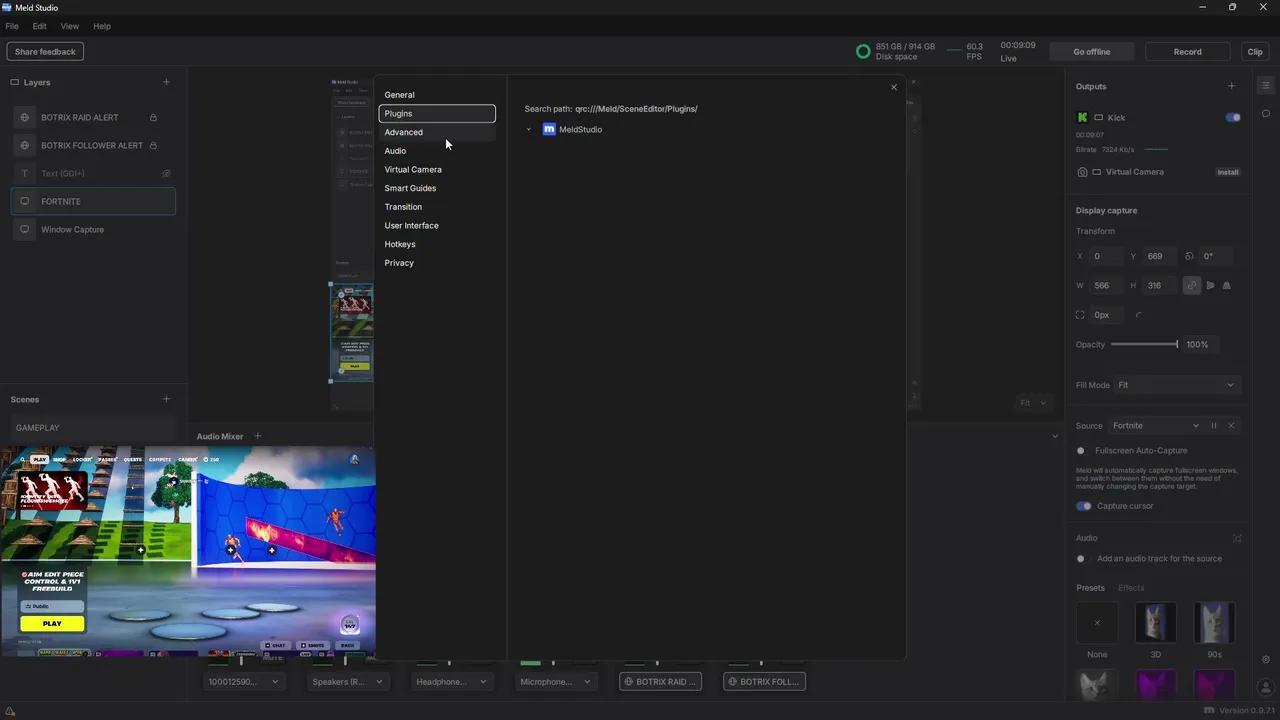Select Virtual Camera settings category
1280x720 pixels.
click(437, 169)
